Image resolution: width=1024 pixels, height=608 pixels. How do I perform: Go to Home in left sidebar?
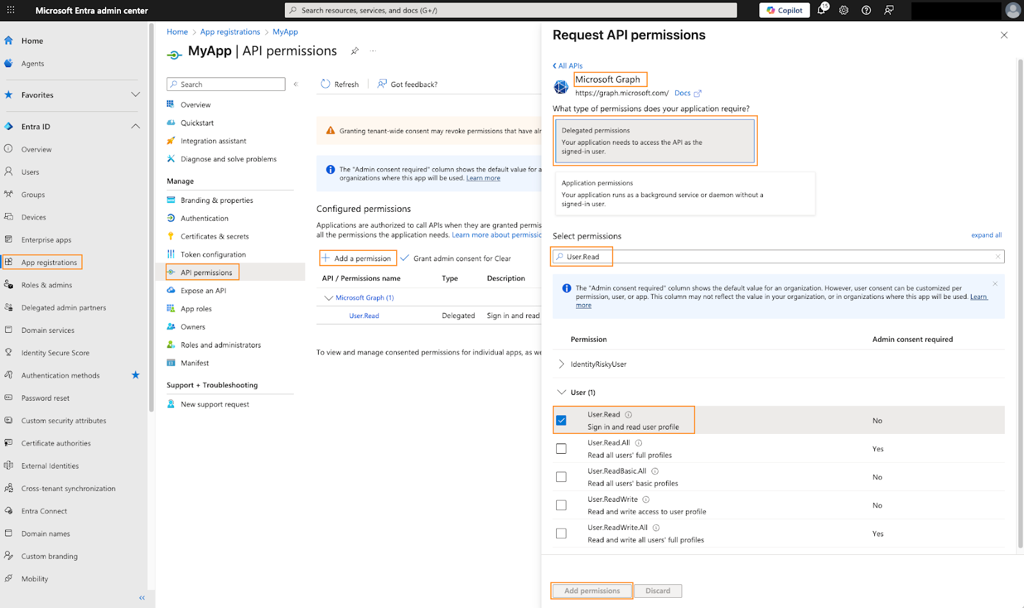[x=32, y=40]
